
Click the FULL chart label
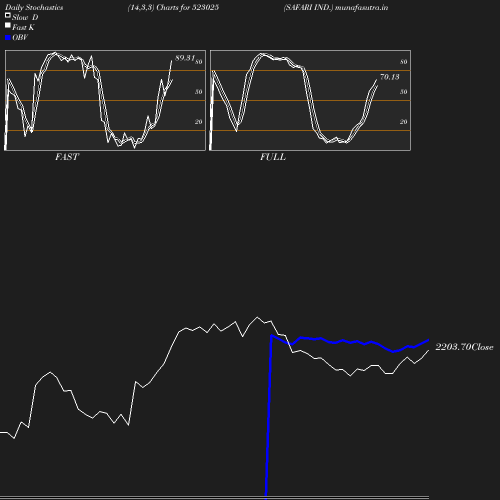click(x=273, y=157)
